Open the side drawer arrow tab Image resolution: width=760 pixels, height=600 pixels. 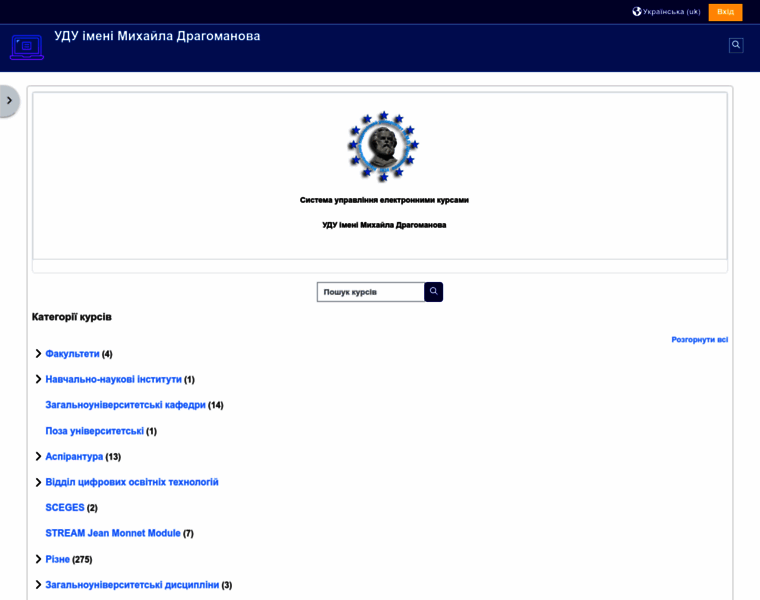tap(9, 101)
